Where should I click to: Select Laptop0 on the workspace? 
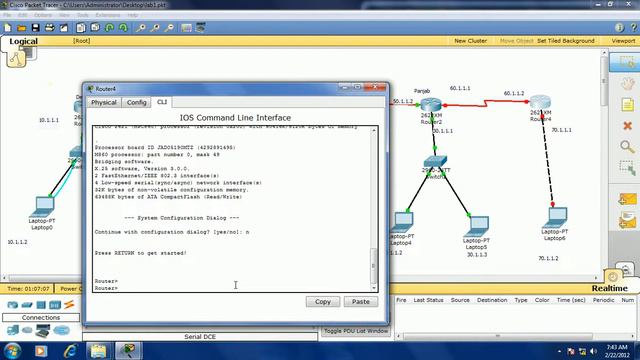[x=42, y=207]
